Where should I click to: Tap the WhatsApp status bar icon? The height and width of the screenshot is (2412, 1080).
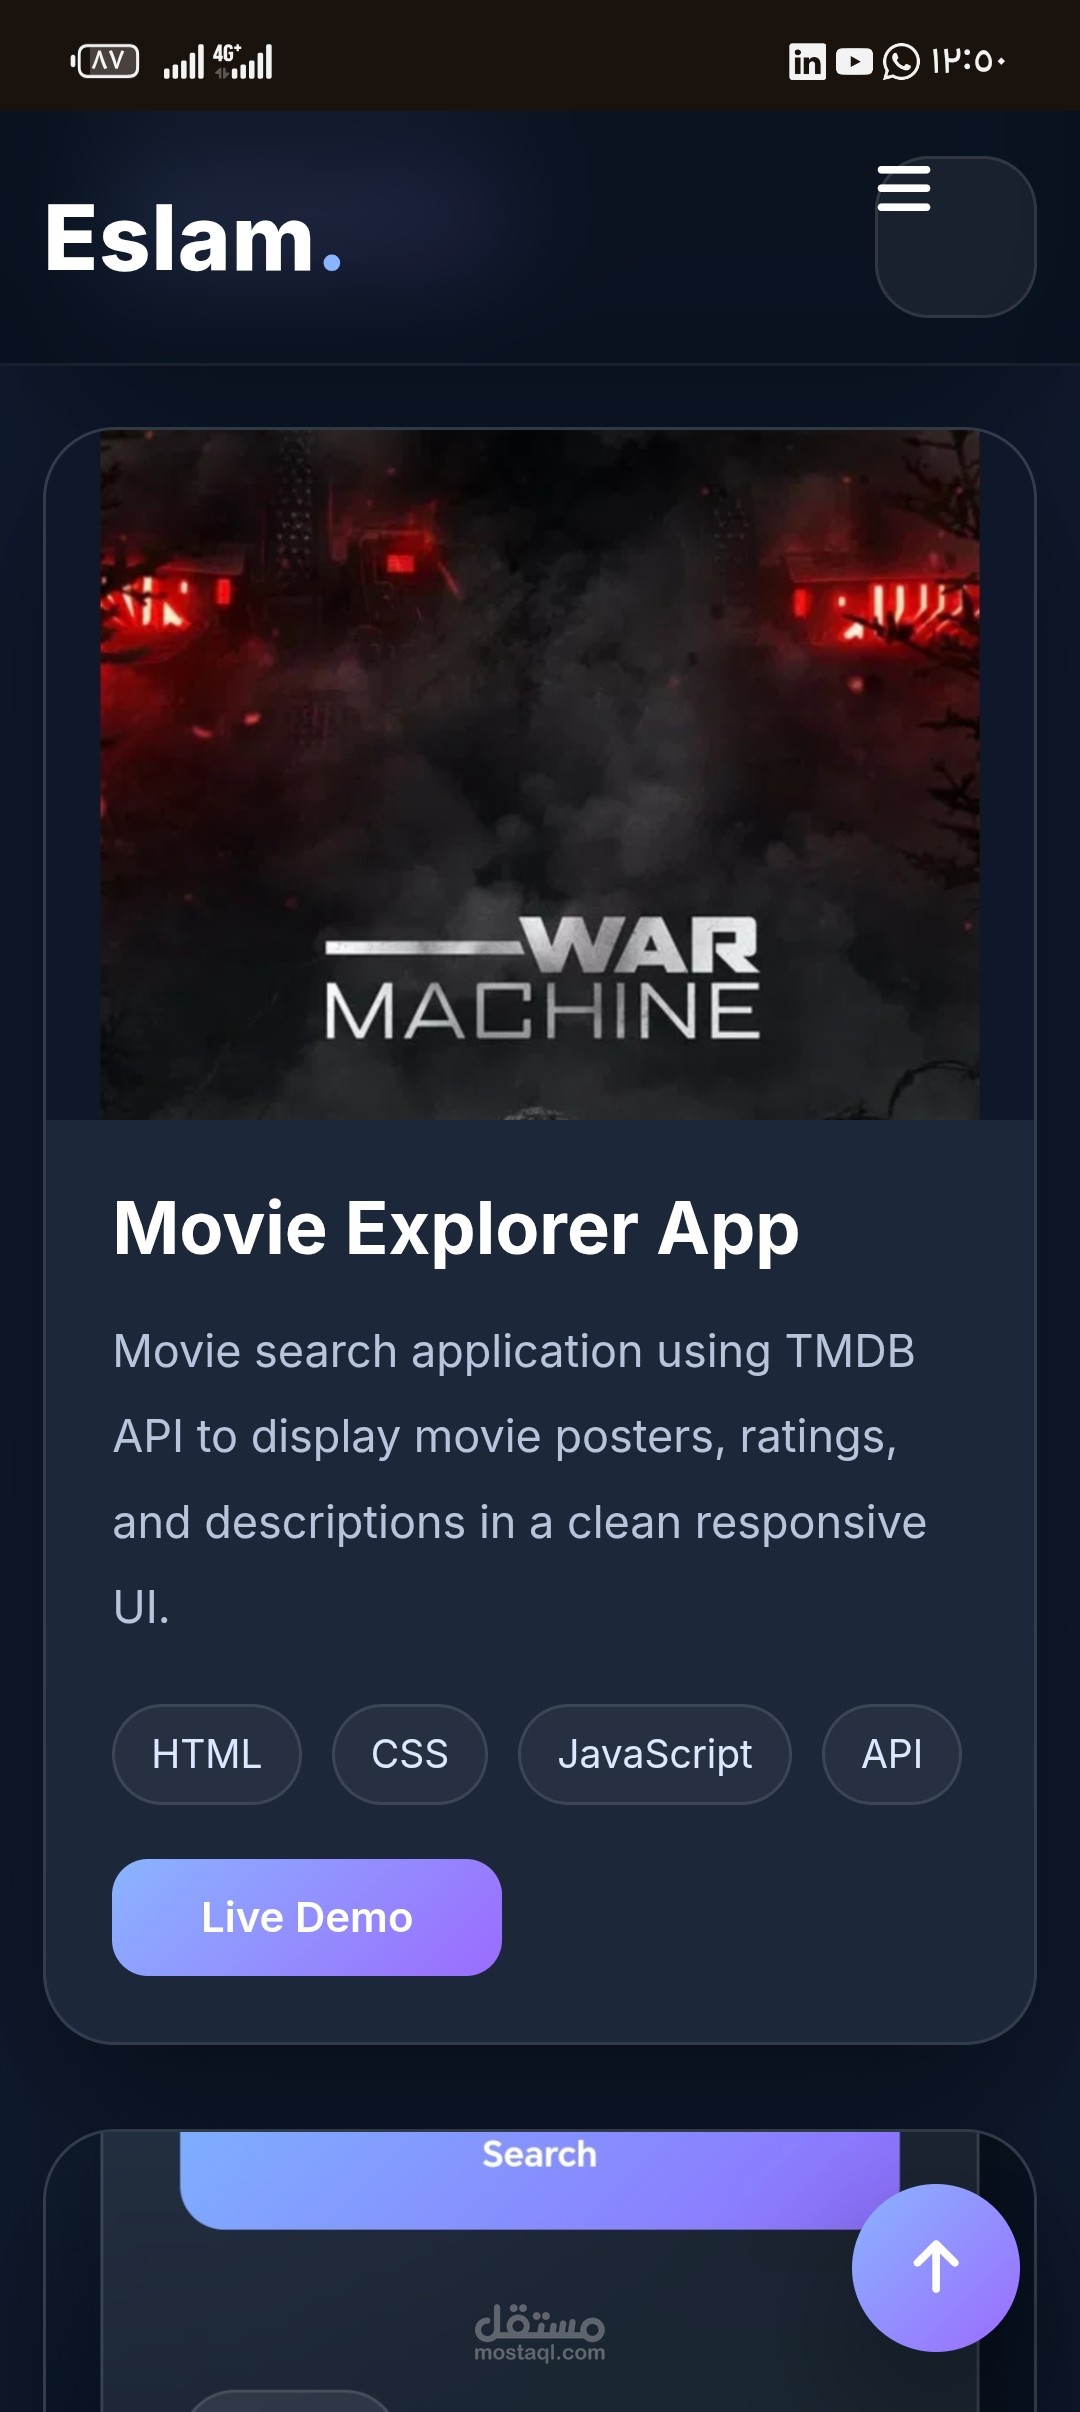[x=901, y=62]
